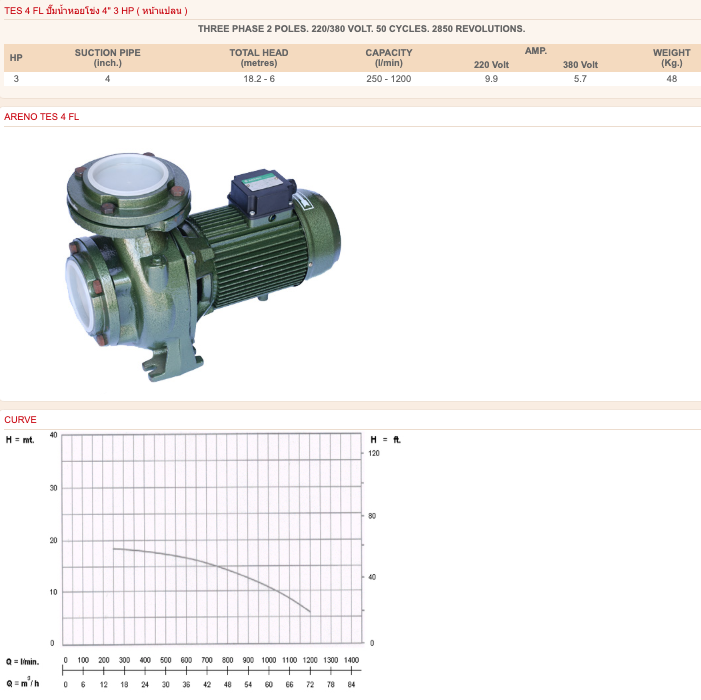This screenshot has width=701, height=700.
Task: Click the green pump product image
Action: point(203,267)
